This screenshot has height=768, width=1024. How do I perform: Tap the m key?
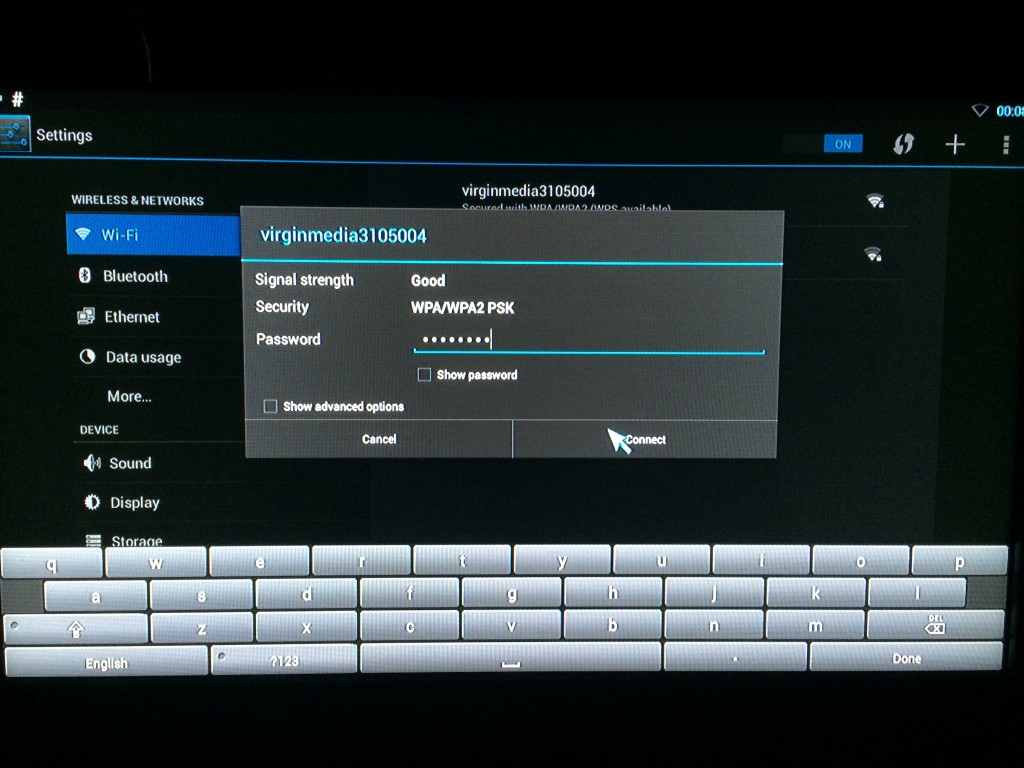815,626
